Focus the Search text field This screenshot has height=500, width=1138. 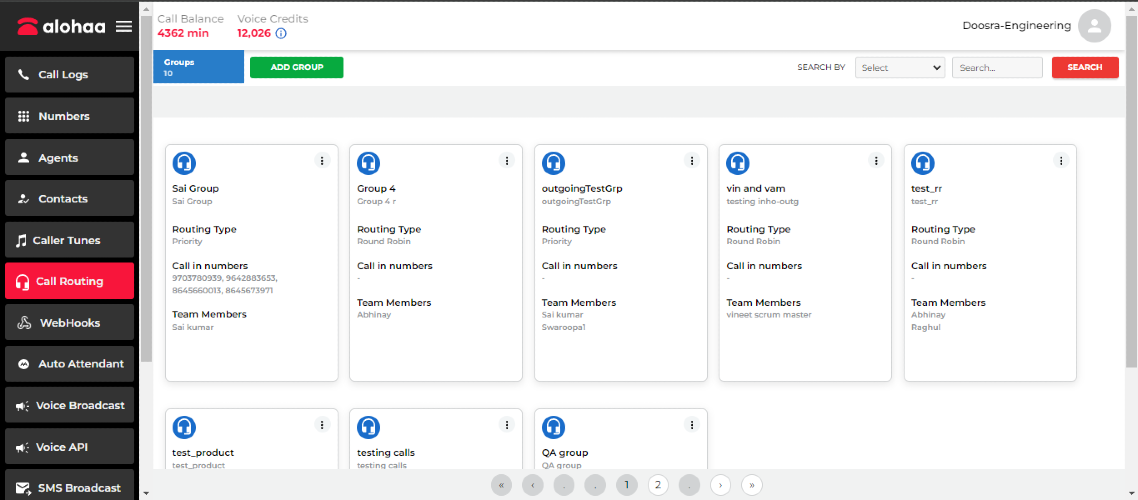tap(997, 67)
